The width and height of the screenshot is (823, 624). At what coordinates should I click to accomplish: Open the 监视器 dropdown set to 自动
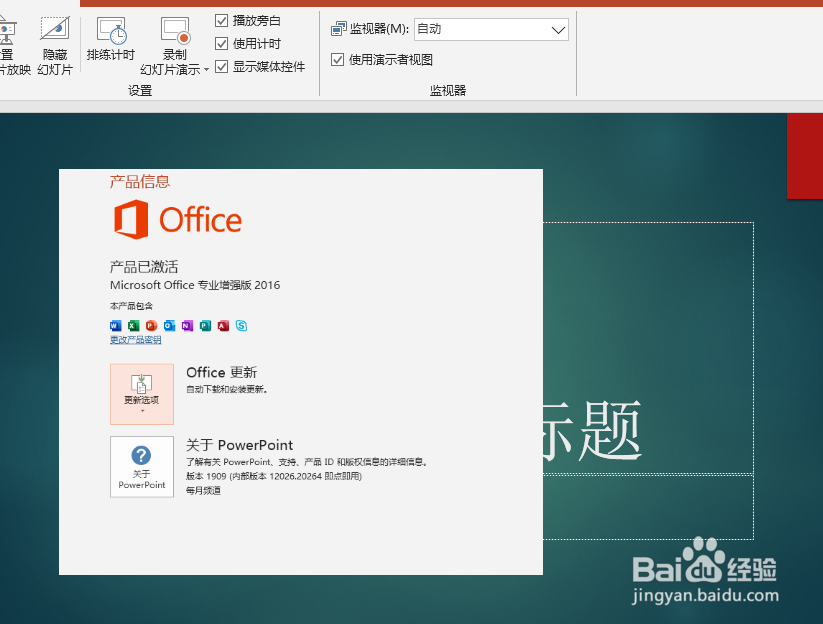tap(491, 29)
